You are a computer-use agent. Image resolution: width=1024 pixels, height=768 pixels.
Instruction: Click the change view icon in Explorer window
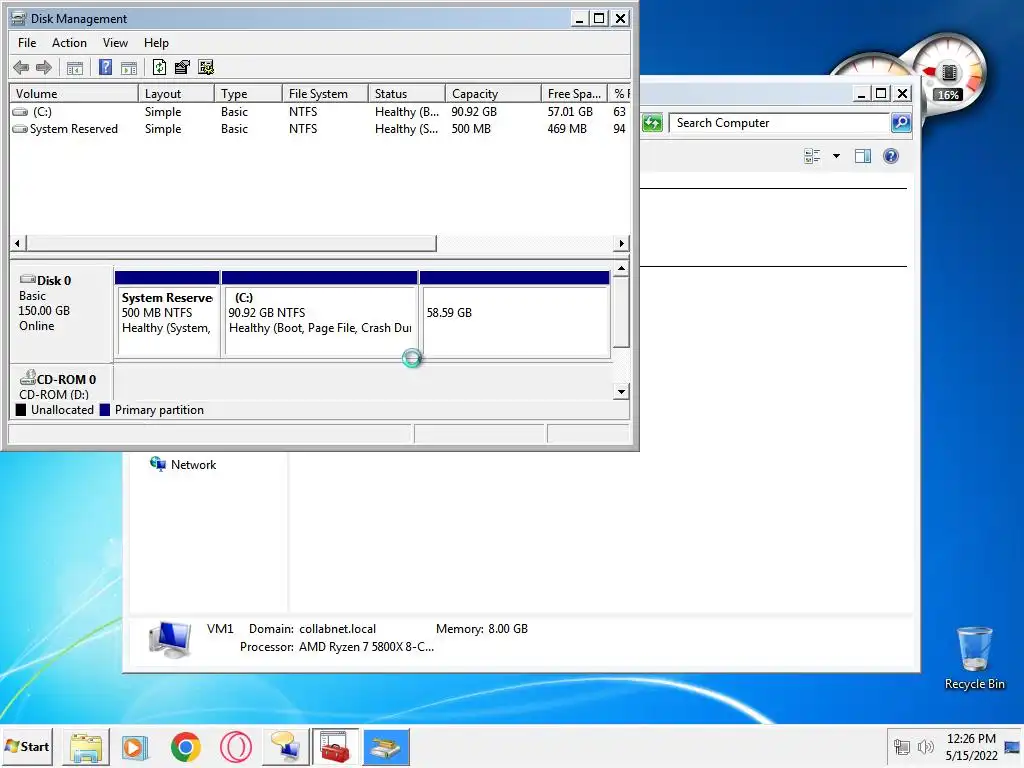click(x=812, y=156)
